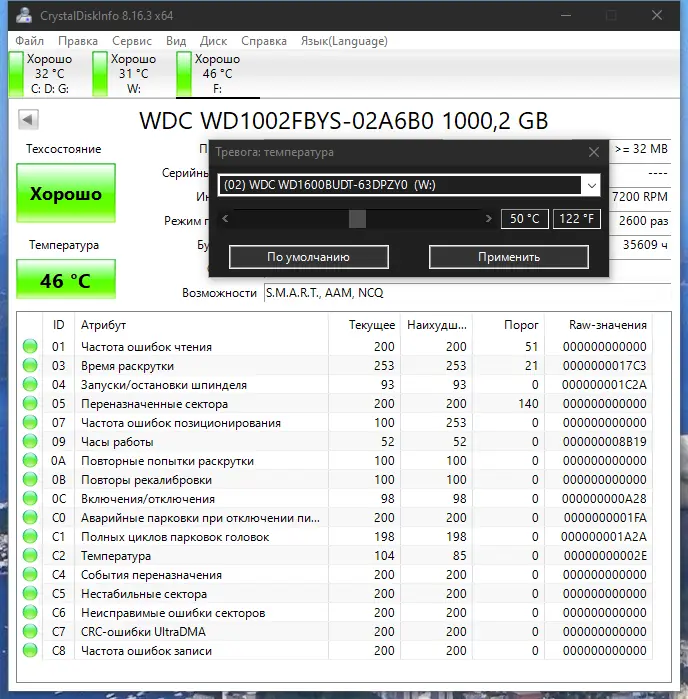
Task: Select row Нестабильные сектора
Action: pyautogui.click(x=335, y=593)
